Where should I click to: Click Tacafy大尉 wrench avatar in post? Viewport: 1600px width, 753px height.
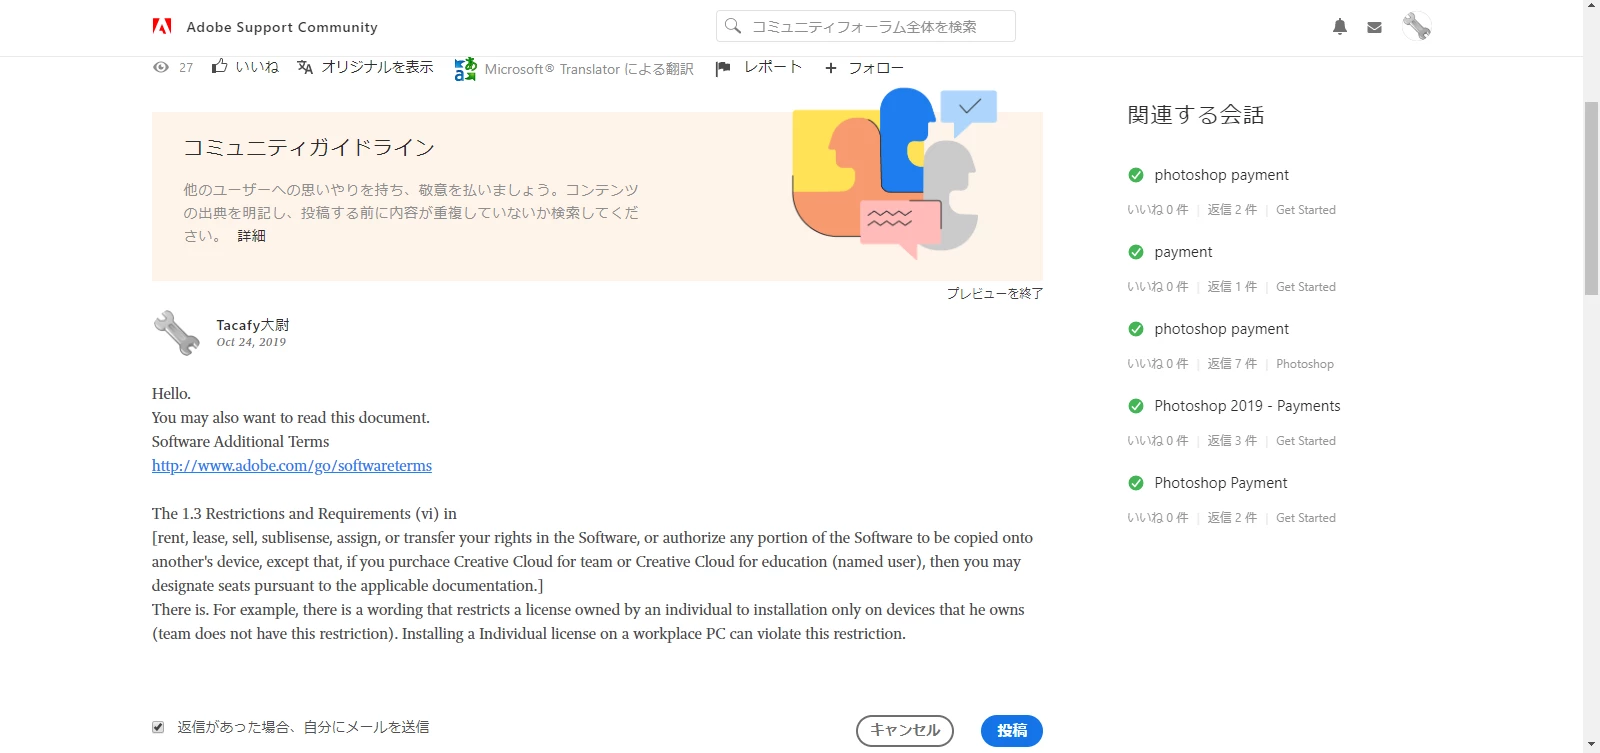coord(177,333)
